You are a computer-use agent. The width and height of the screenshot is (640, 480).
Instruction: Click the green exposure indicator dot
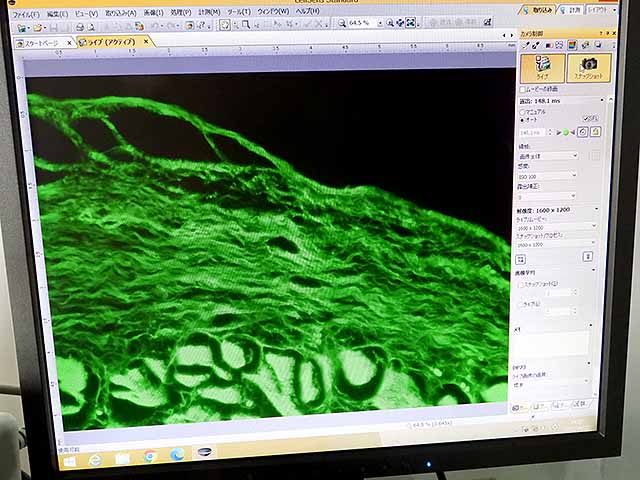565,132
